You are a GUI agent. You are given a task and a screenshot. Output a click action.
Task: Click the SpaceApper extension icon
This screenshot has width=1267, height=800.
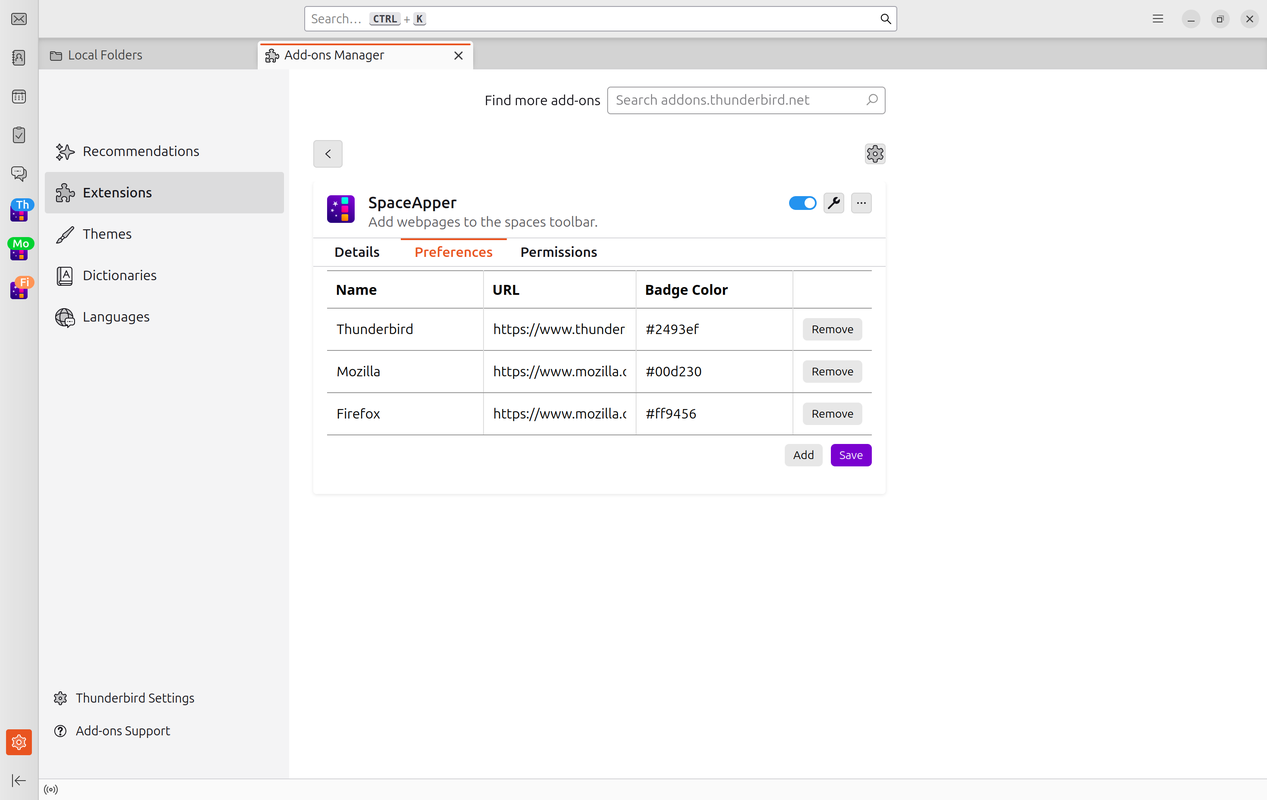[341, 209]
